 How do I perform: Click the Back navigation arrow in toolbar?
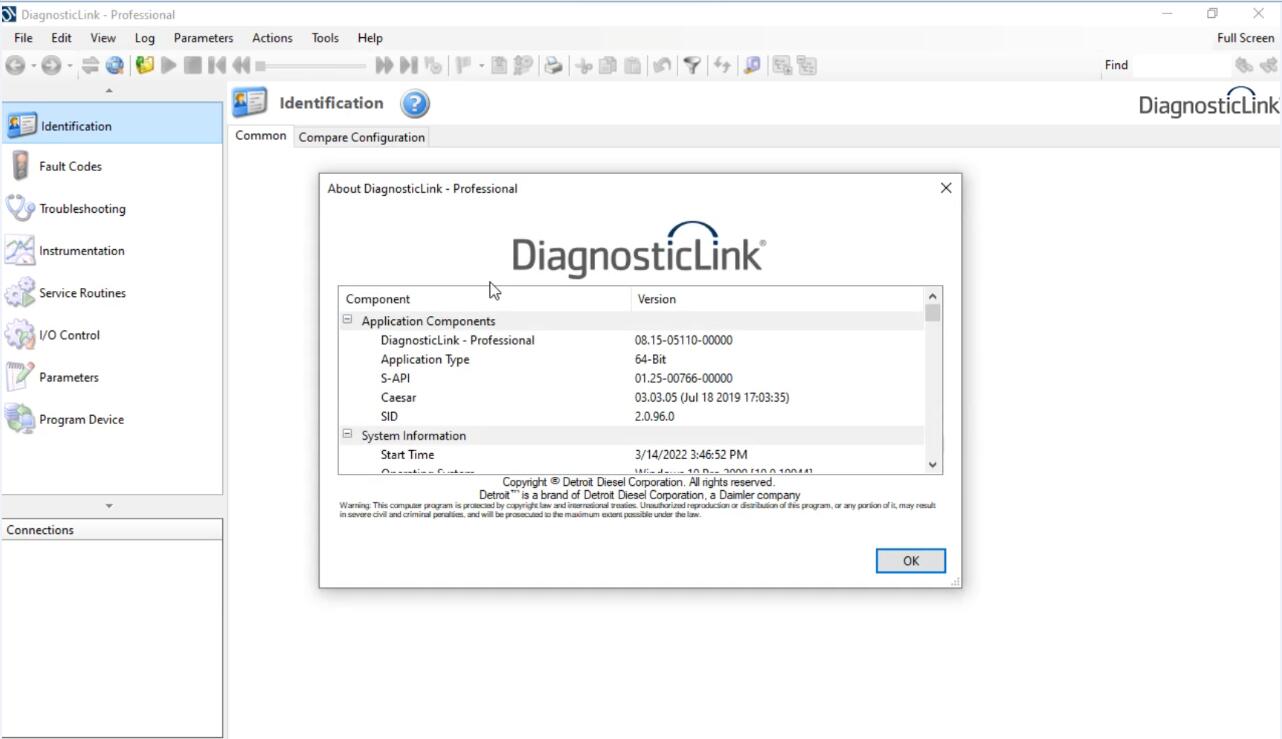coord(15,65)
